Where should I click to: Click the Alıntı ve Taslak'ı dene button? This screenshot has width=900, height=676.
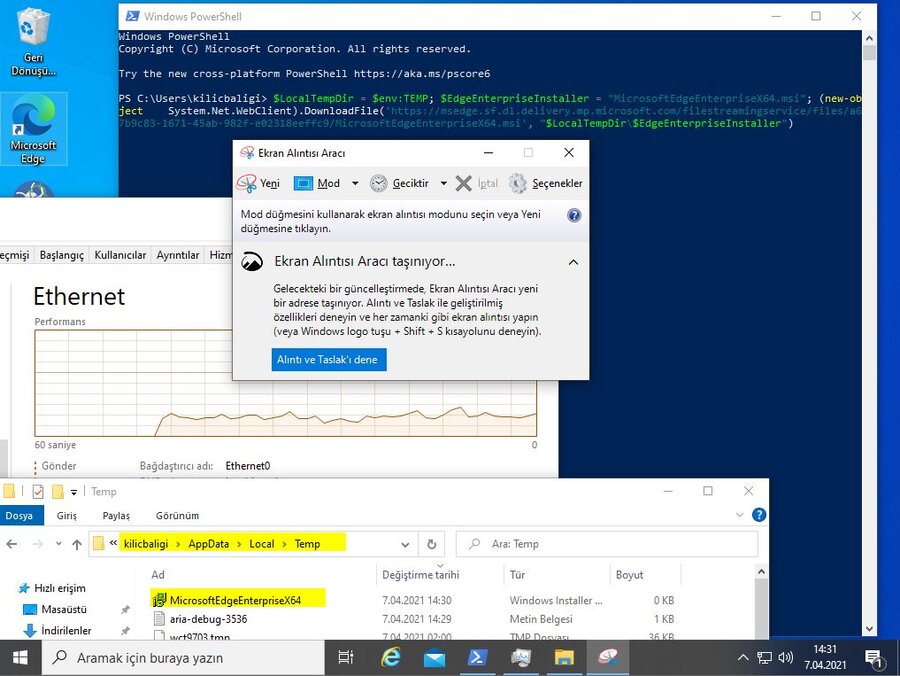[x=328, y=360]
